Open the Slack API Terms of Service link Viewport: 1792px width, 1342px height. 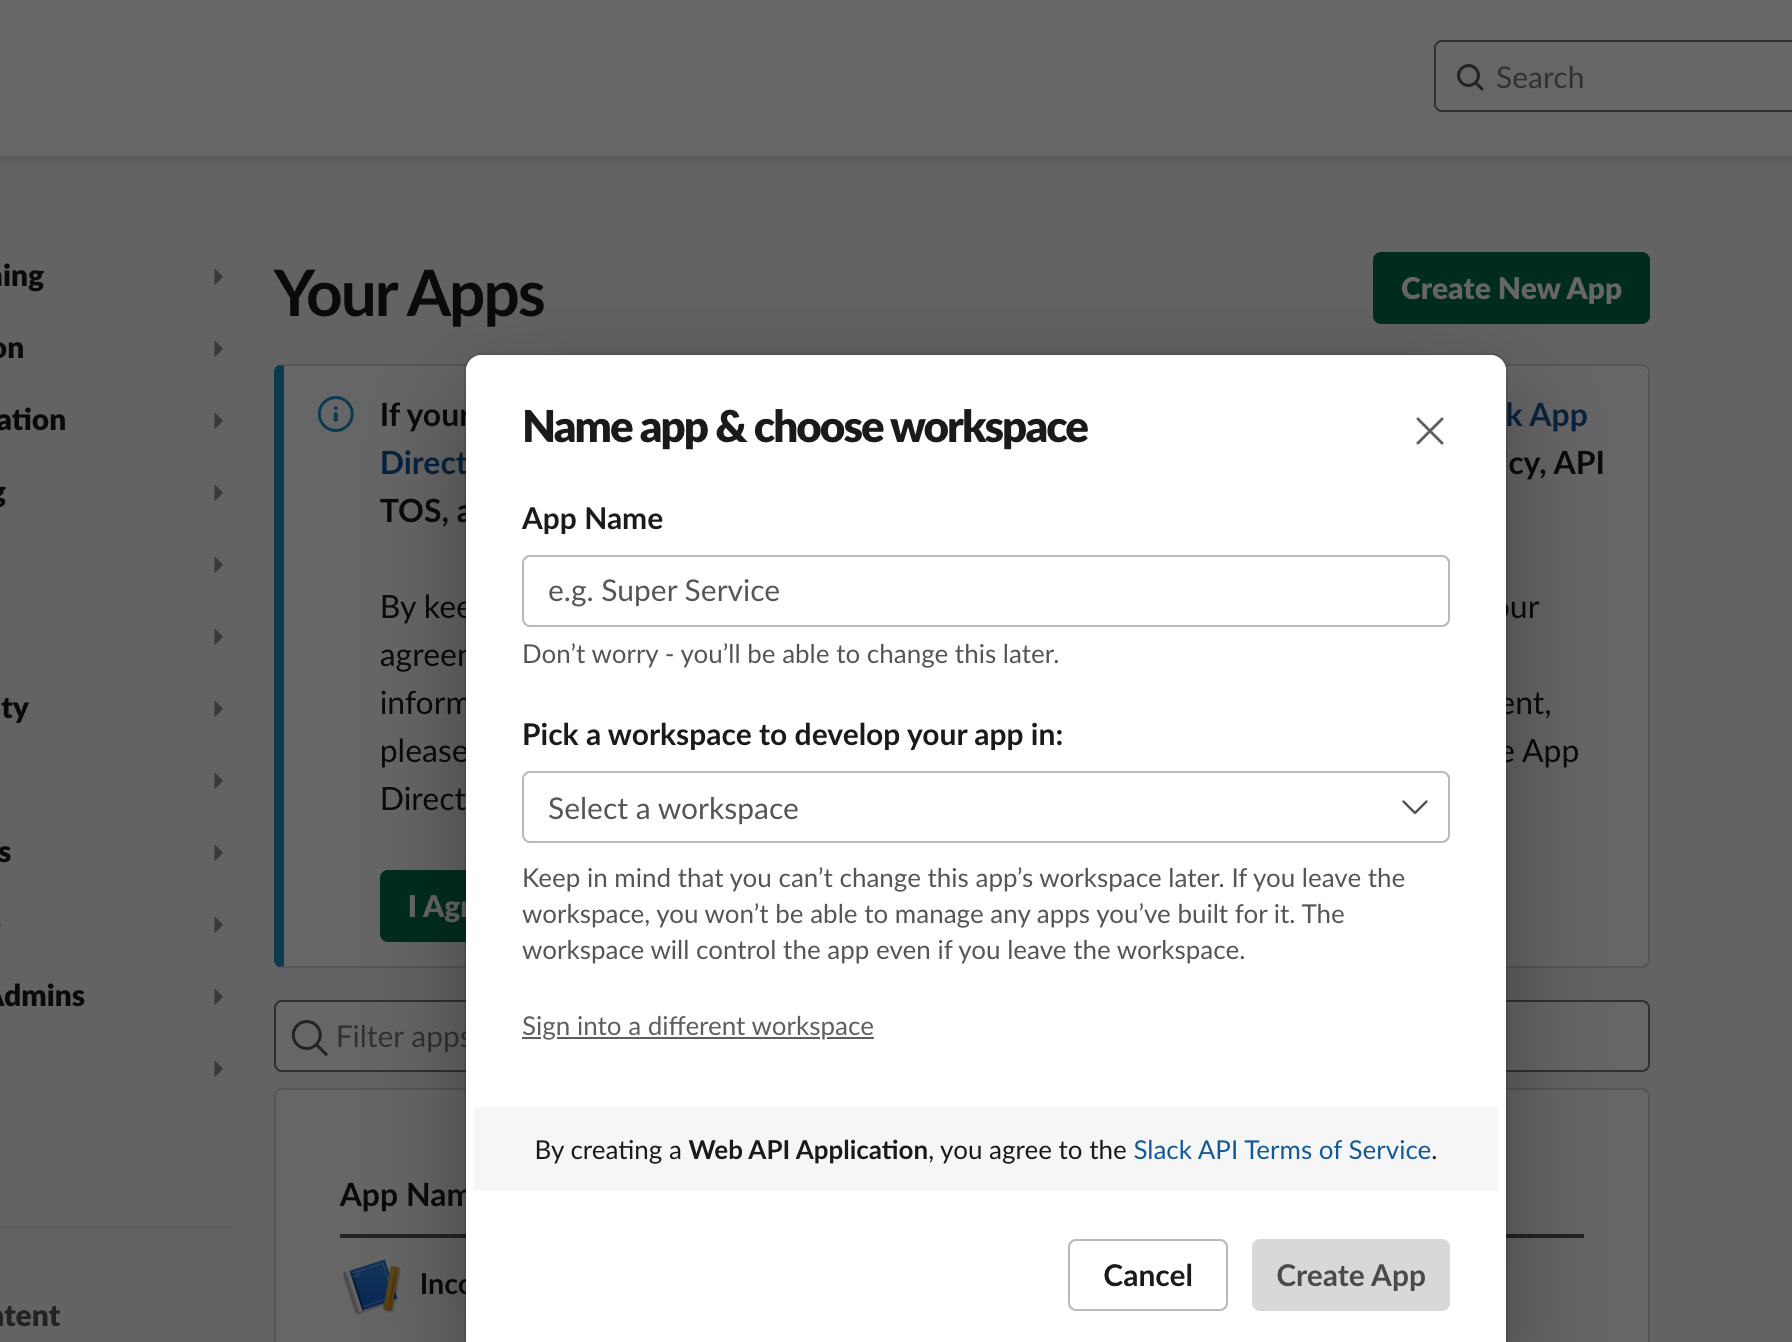[x=1282, y=1150]
